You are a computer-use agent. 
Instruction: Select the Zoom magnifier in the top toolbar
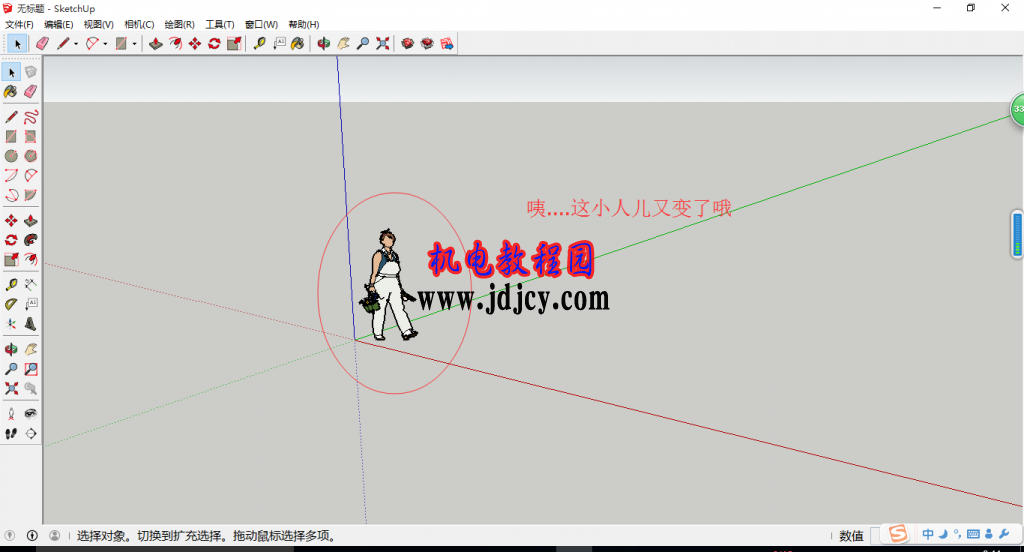[x=362, y=44]
